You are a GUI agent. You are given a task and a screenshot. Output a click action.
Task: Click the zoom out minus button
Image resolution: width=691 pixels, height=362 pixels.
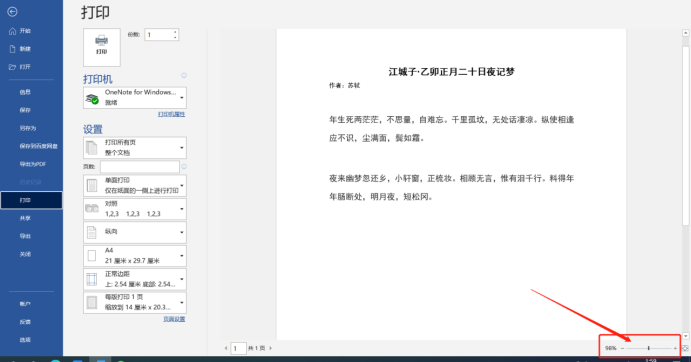coord(622,348)
